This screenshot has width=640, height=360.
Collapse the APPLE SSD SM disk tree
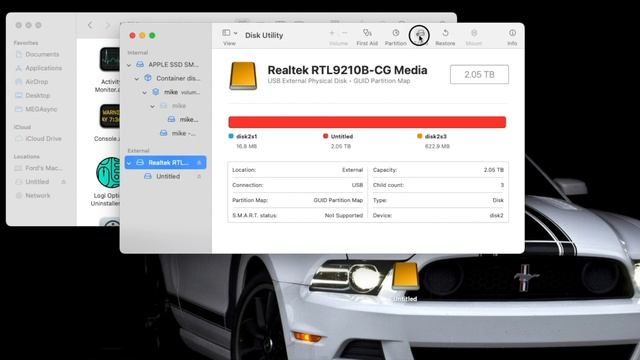(x=129, y=65)
